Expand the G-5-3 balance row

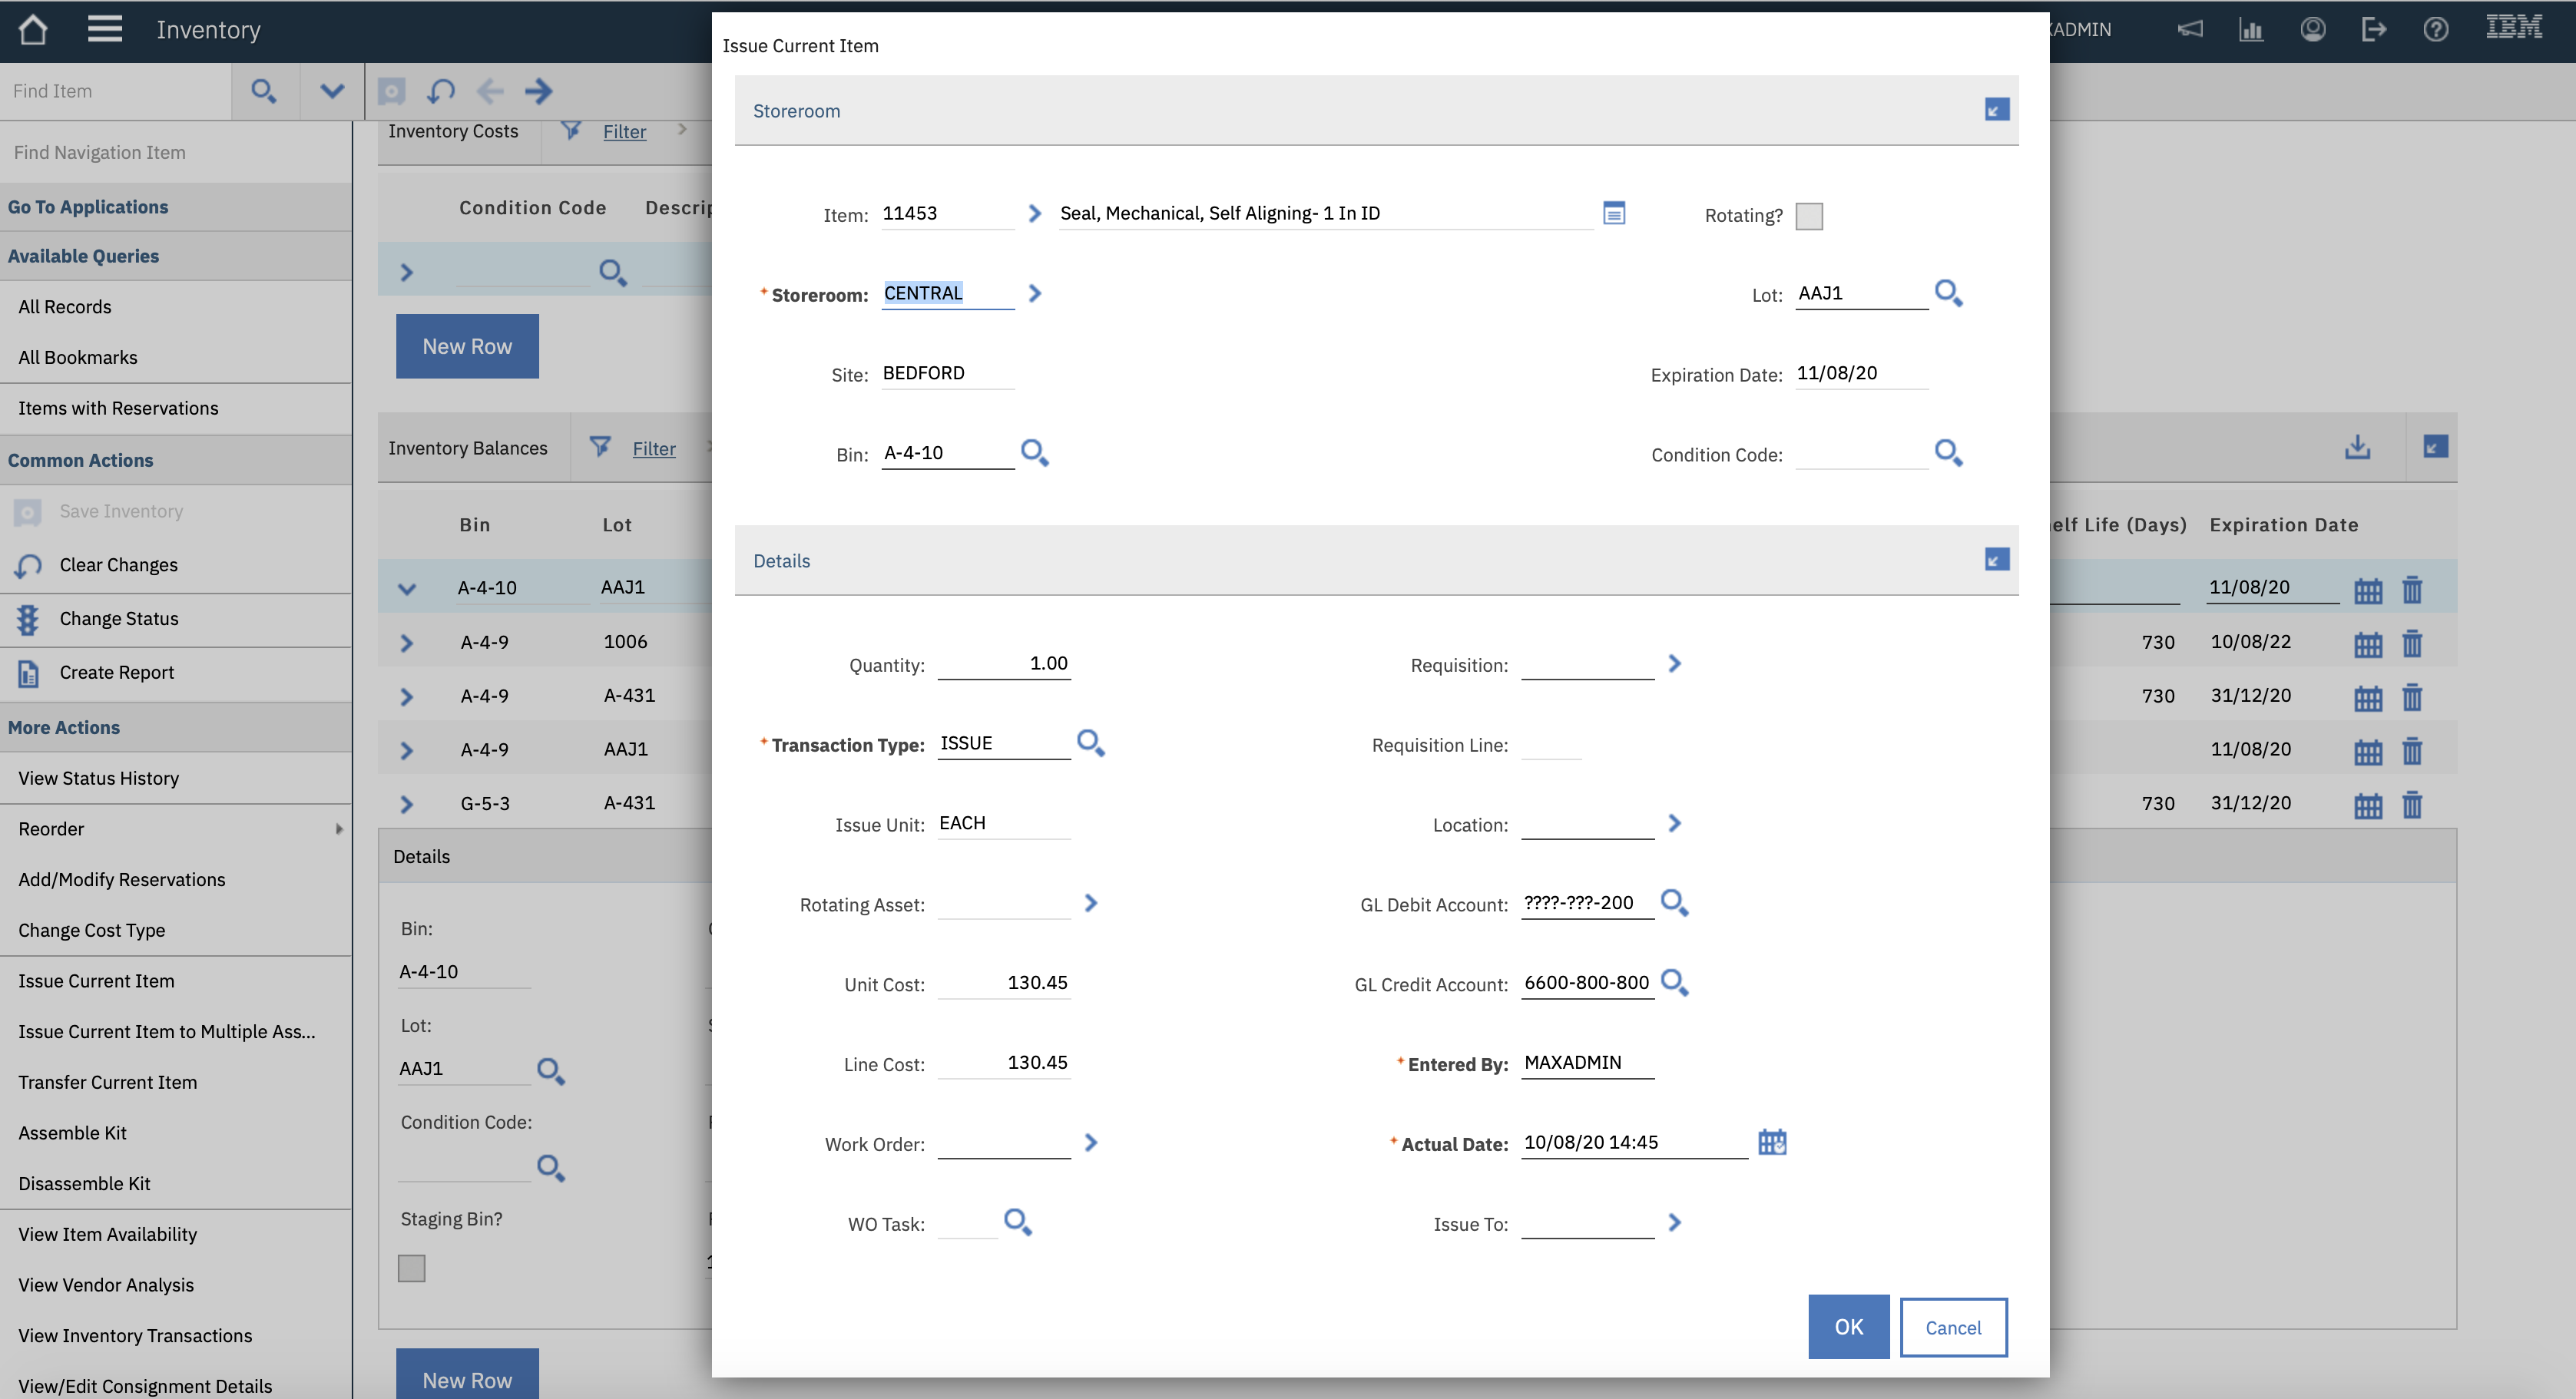pyautogui.click(x=406, y=804)
